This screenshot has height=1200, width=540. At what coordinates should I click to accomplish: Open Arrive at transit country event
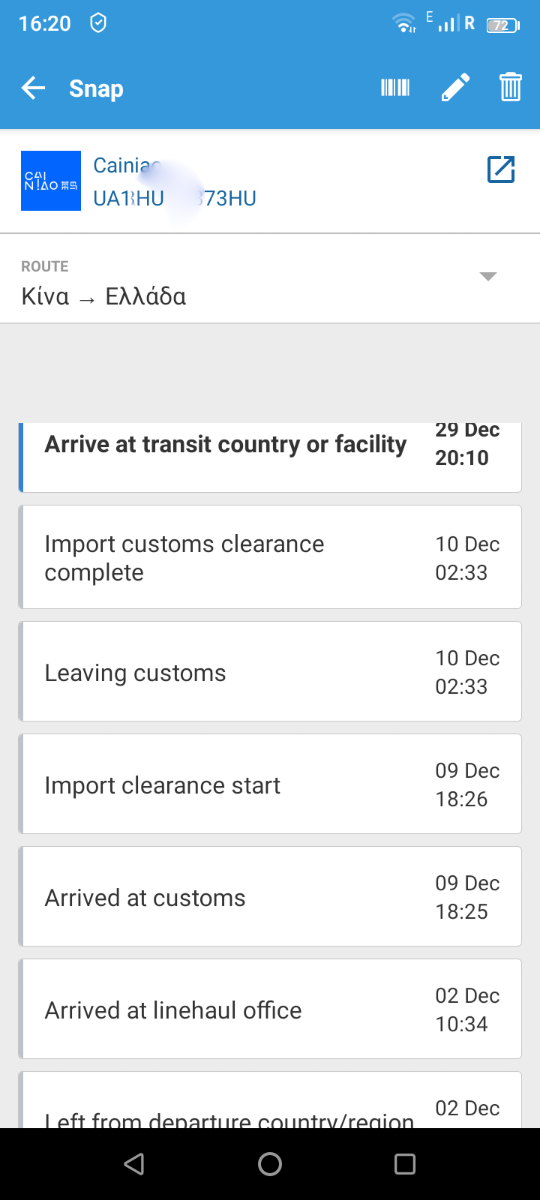[x=270, y=457]
